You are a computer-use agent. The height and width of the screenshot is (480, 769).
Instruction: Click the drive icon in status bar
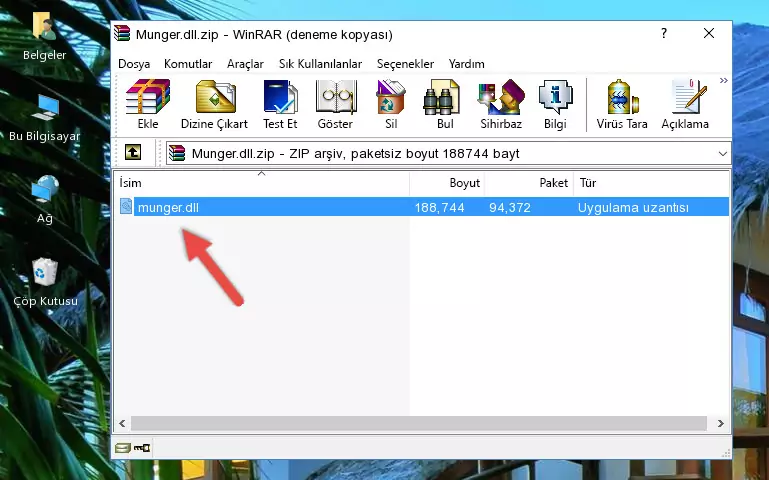click(122, 447)
